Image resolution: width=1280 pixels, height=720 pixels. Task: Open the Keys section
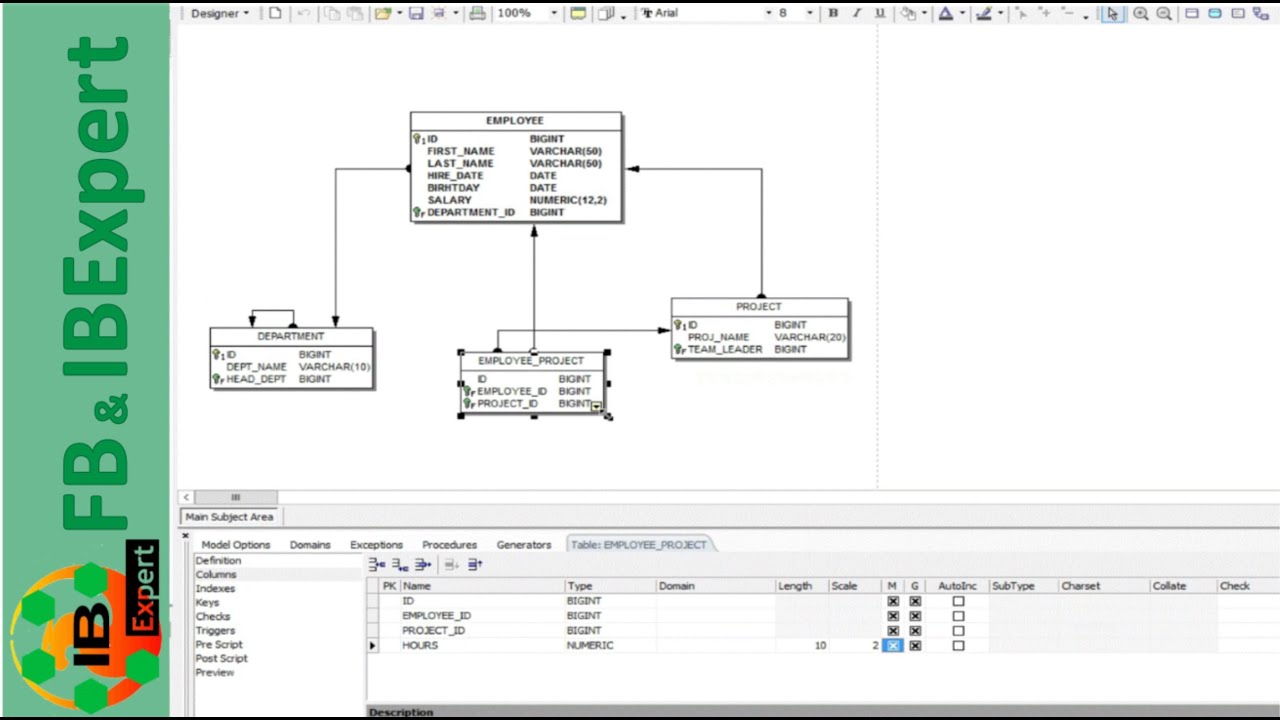(x=207, y=603)
